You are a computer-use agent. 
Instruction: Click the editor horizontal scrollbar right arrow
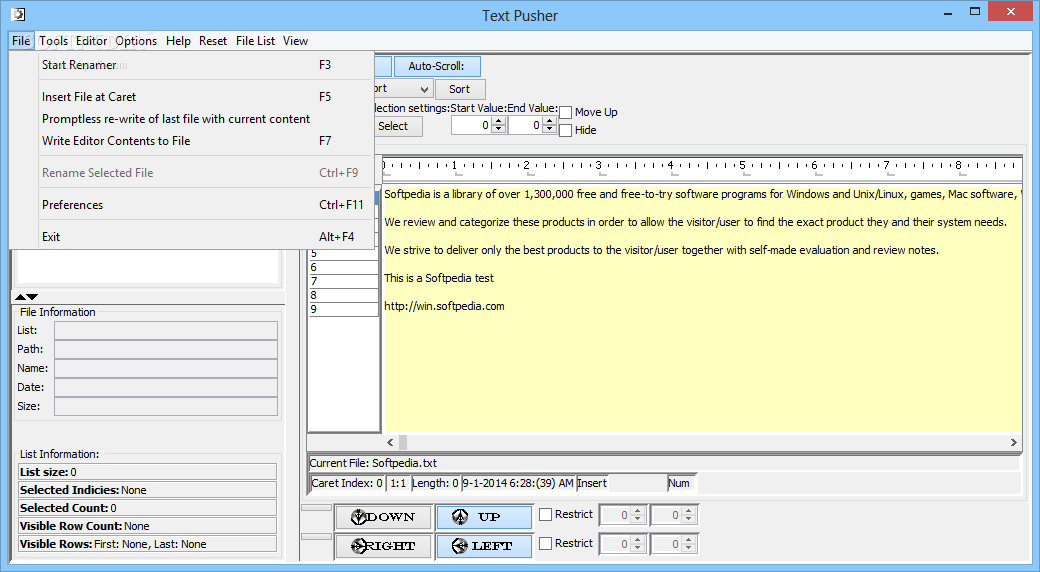click(1013, 442)
